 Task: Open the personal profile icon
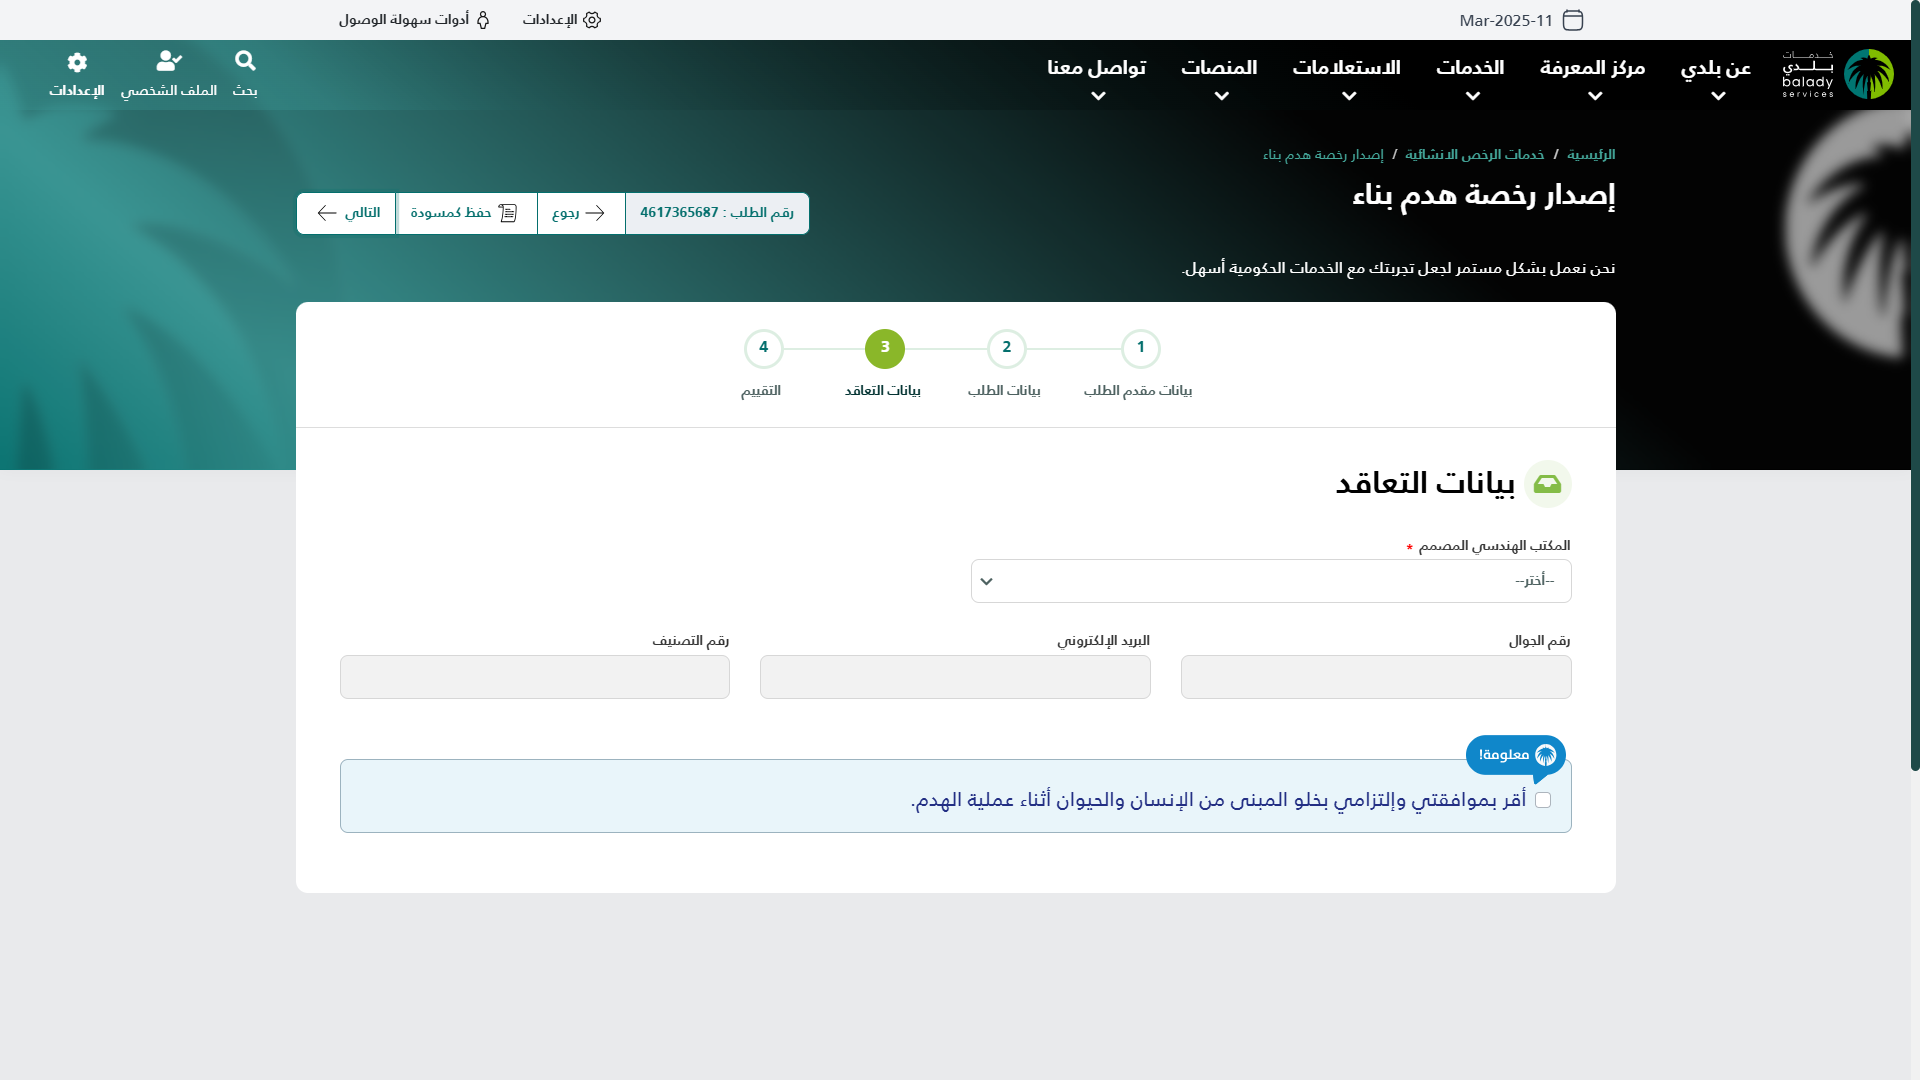[169, 62]
